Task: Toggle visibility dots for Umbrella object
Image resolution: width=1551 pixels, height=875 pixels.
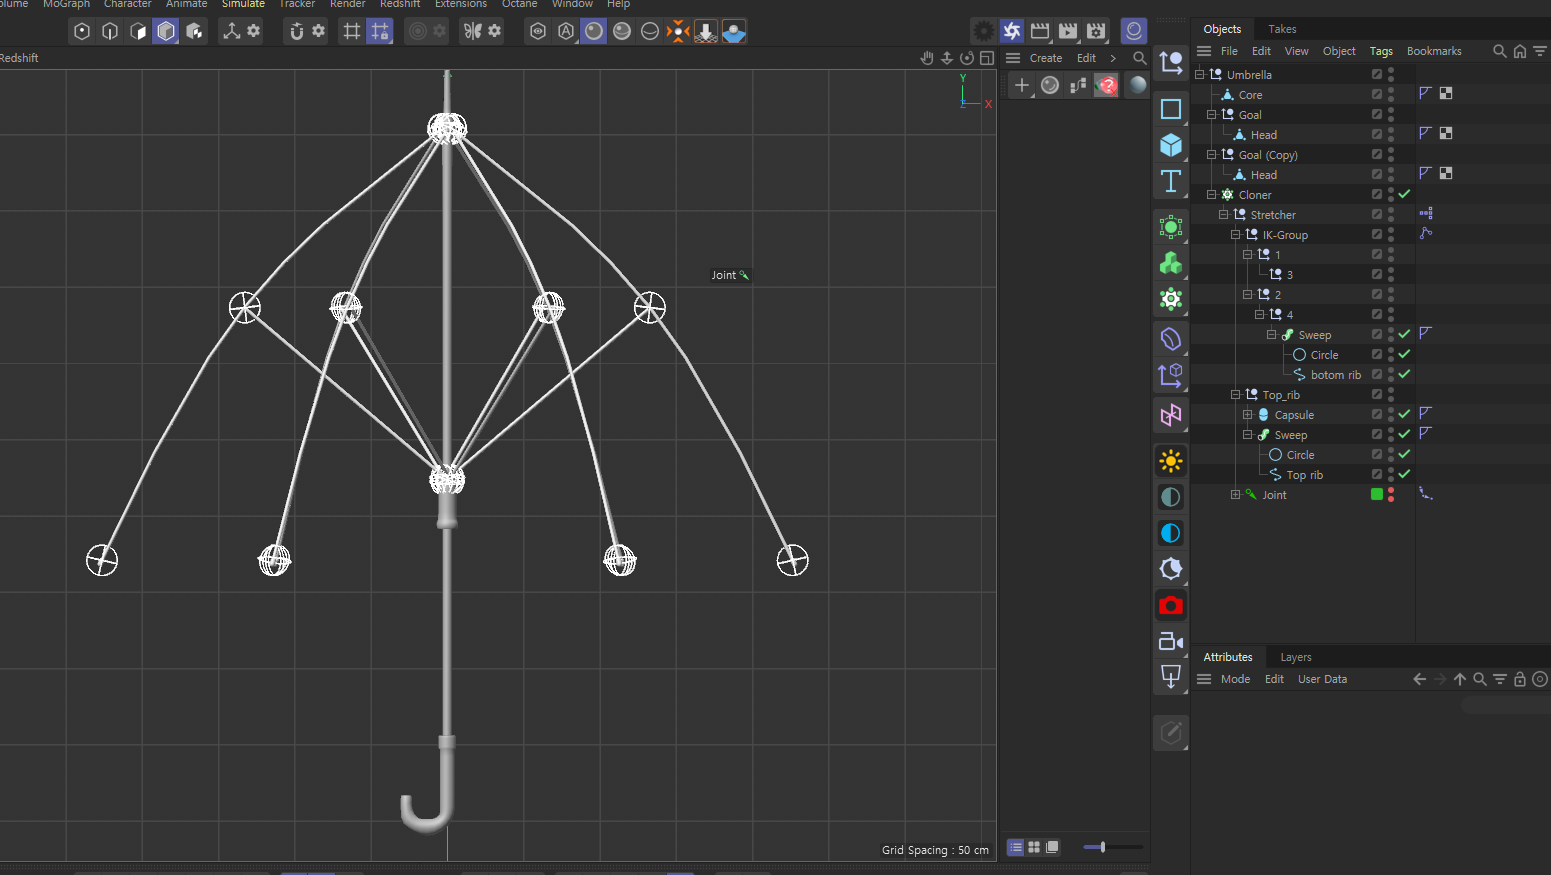Action: tap(1391, 74)
